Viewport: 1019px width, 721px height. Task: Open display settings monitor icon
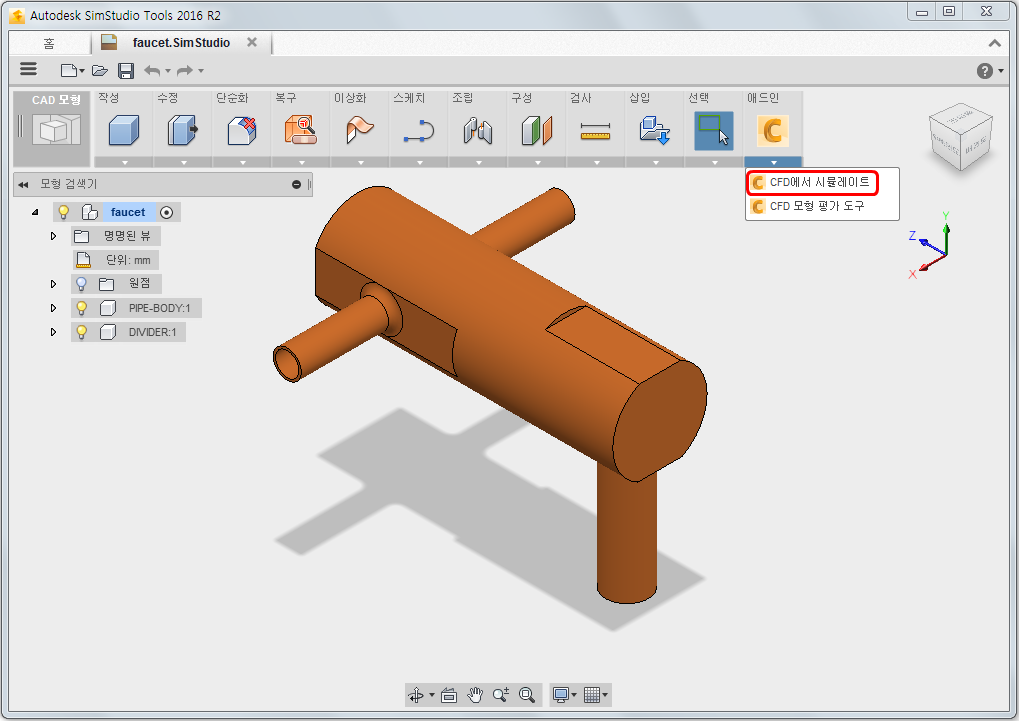point(560,695)
